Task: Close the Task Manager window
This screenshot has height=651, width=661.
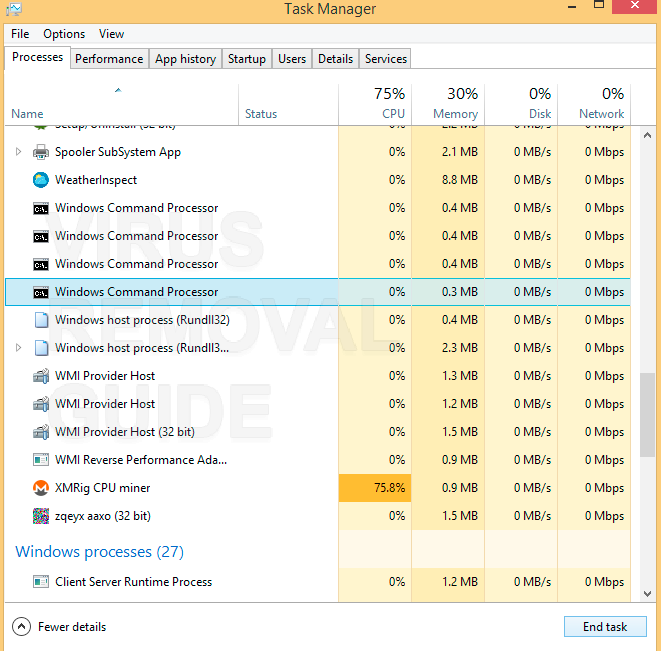Action: pos(635,6)
